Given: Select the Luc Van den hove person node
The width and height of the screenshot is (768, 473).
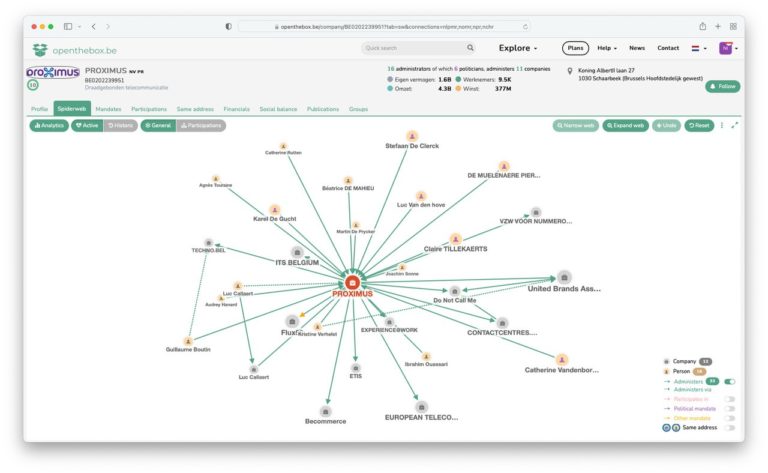Looking at the screenshot, I should (x=421, y=196).
